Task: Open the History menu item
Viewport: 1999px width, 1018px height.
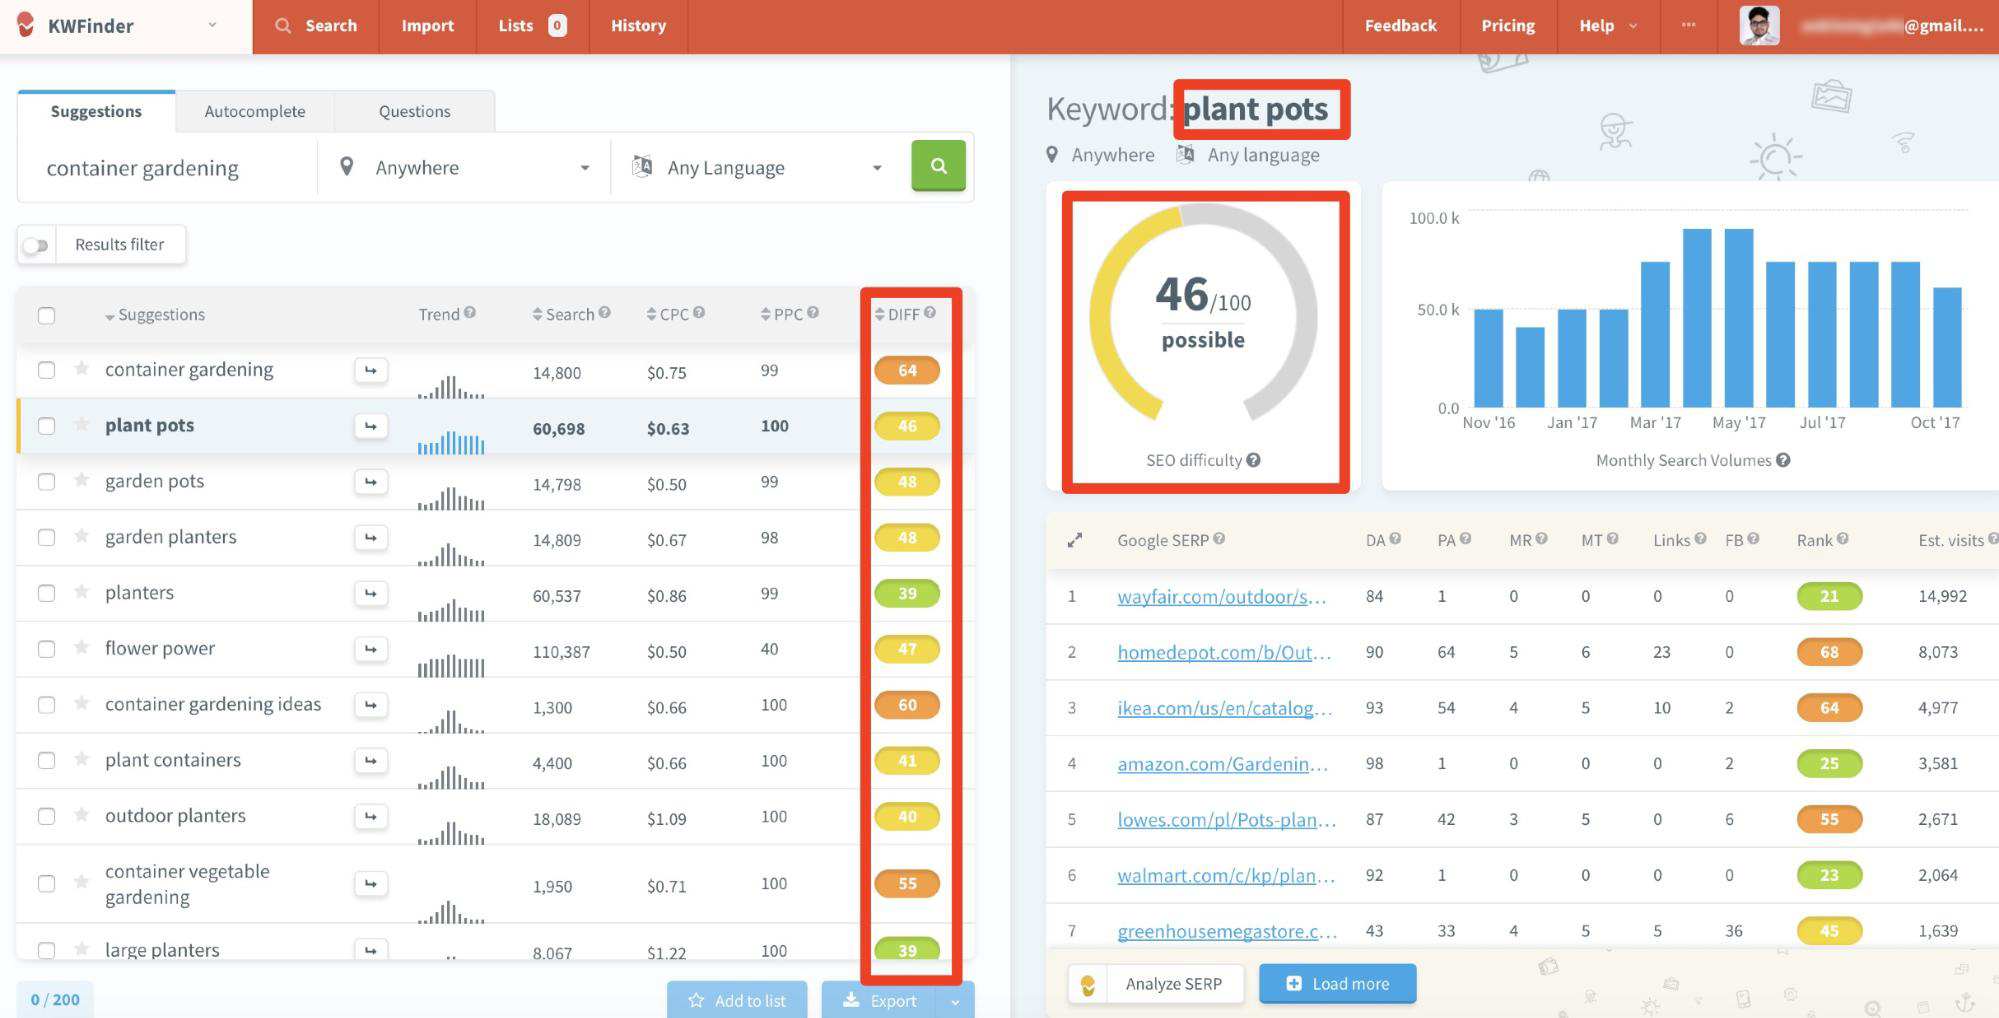Action: (x=637, y=26)
